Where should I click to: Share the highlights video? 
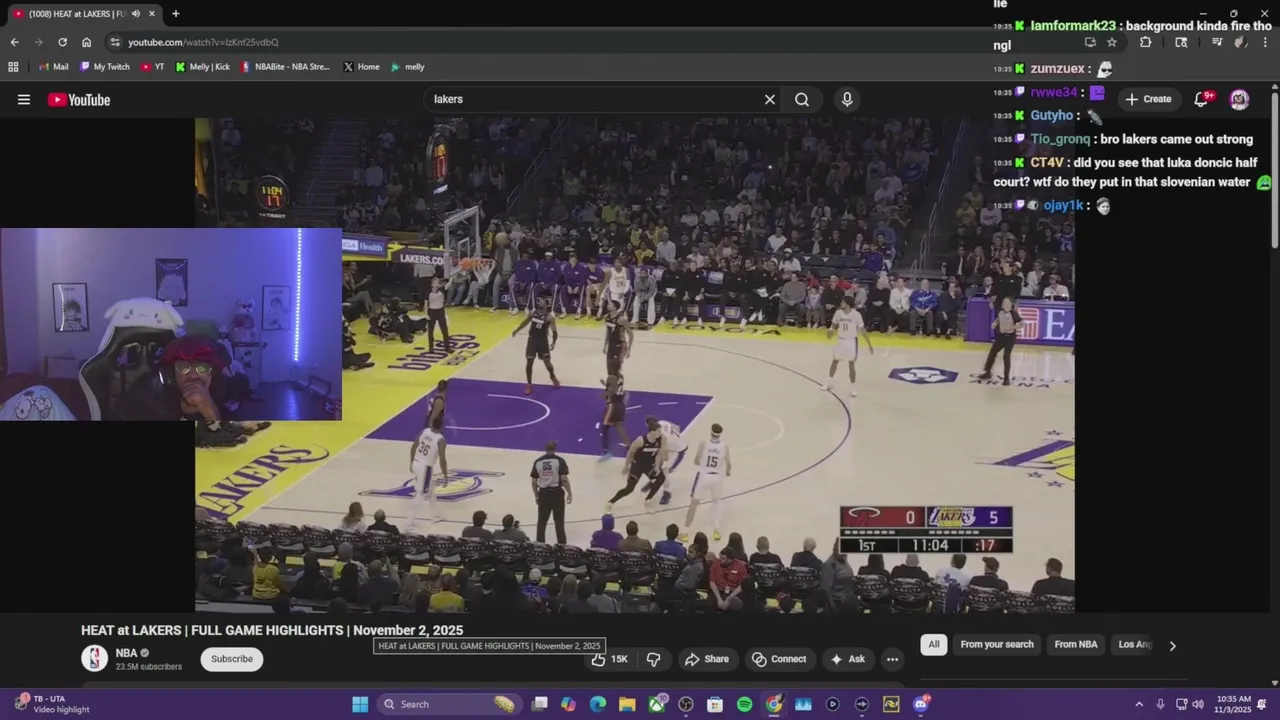(707, 659)
